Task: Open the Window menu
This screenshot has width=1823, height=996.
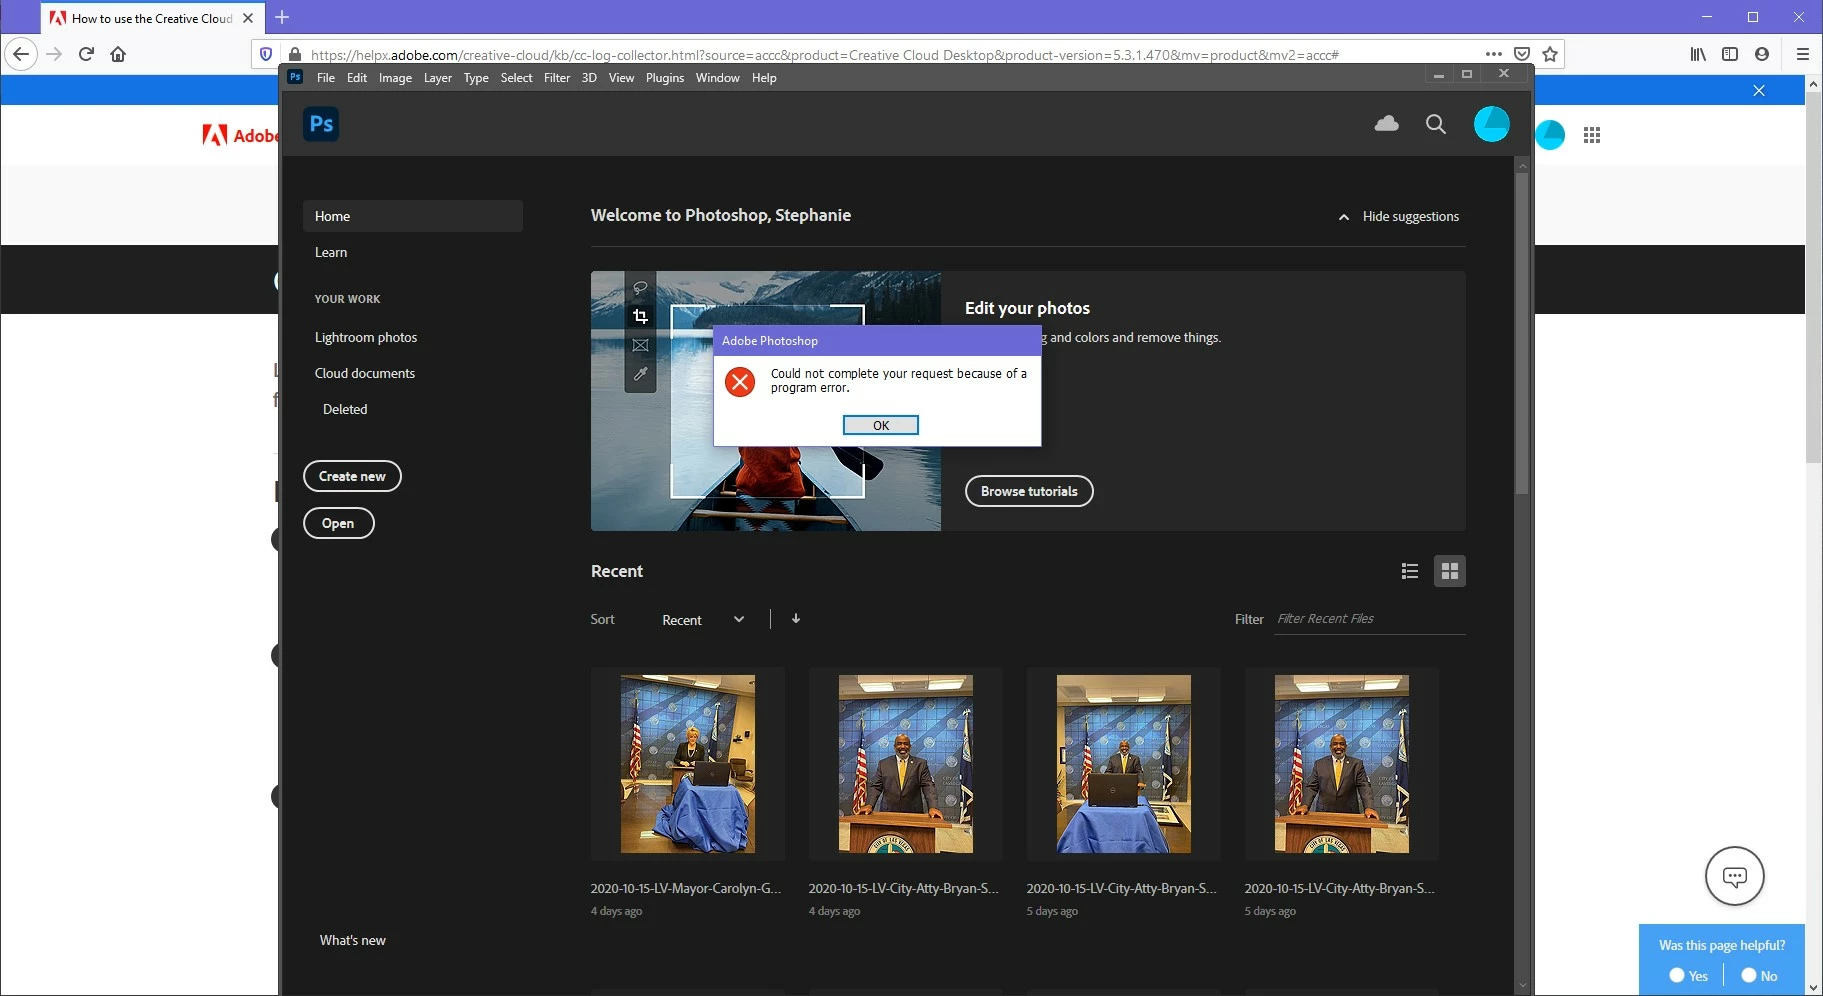Action: pyautogui.click(x=718, y=78)
